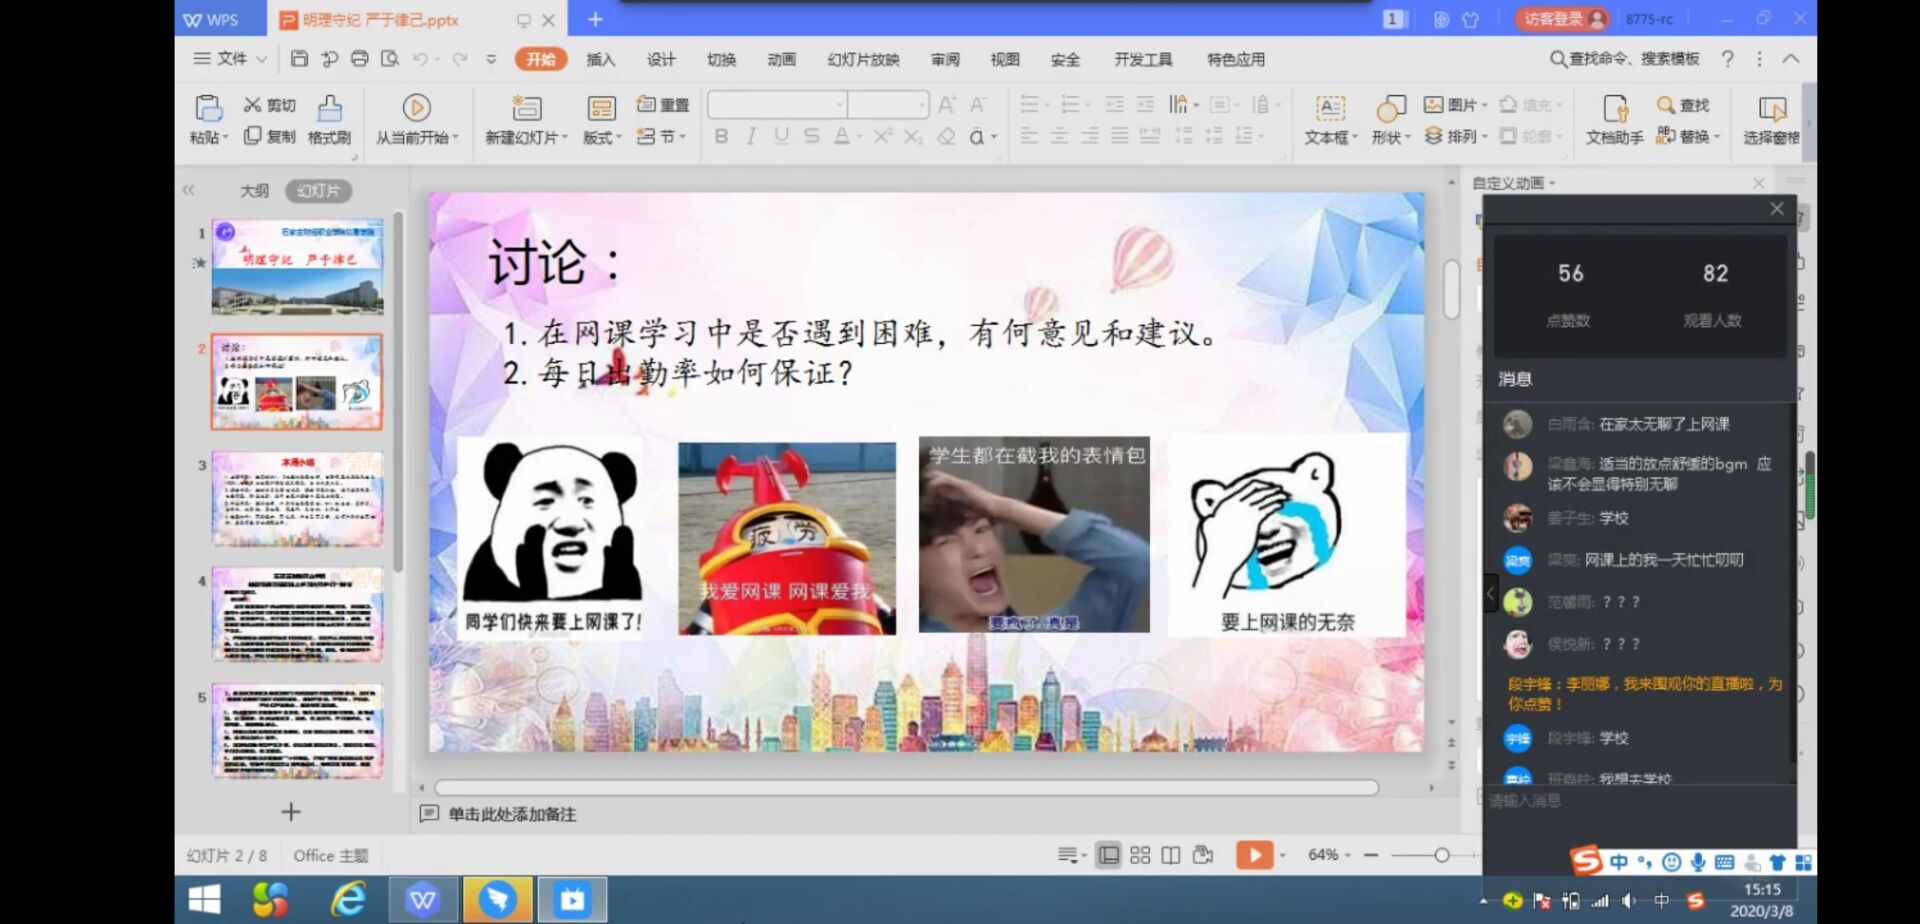Select slide 3 thumbnail in slide panel
The height and width of the screenshot is (924, 1920).
(x=297, y=499)
